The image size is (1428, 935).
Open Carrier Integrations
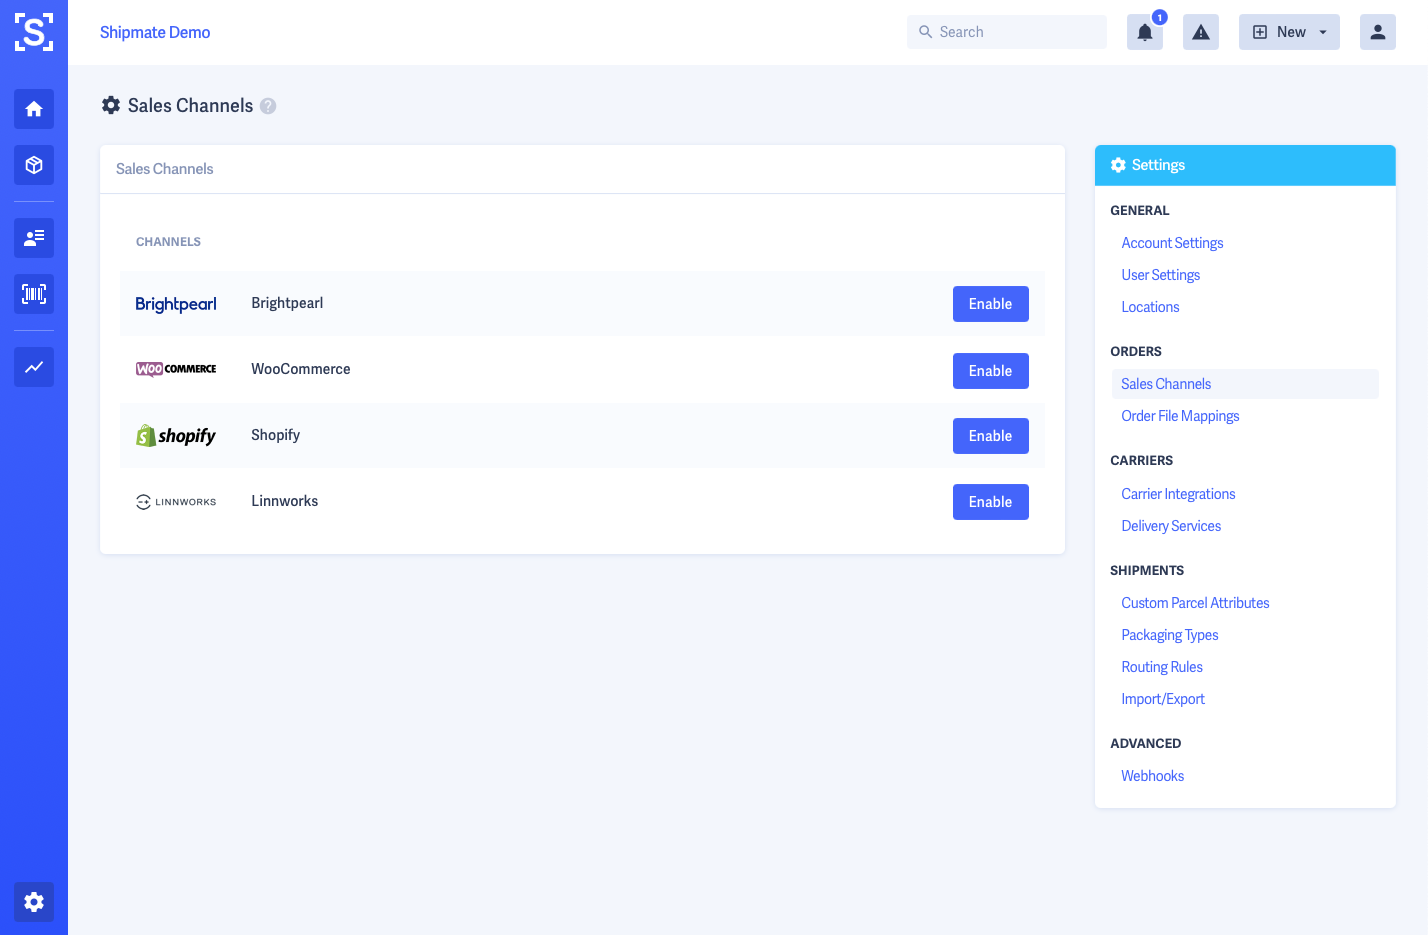tap(1178, 494)
